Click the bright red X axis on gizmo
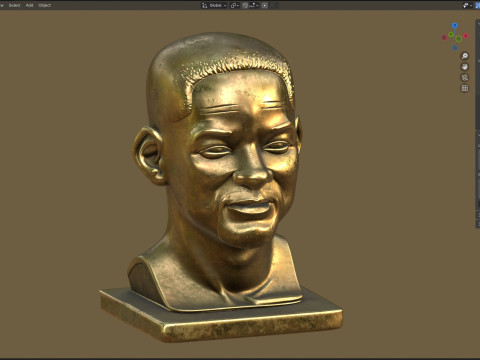This screenshot has width=480, height=360. (x=466, y=36)
